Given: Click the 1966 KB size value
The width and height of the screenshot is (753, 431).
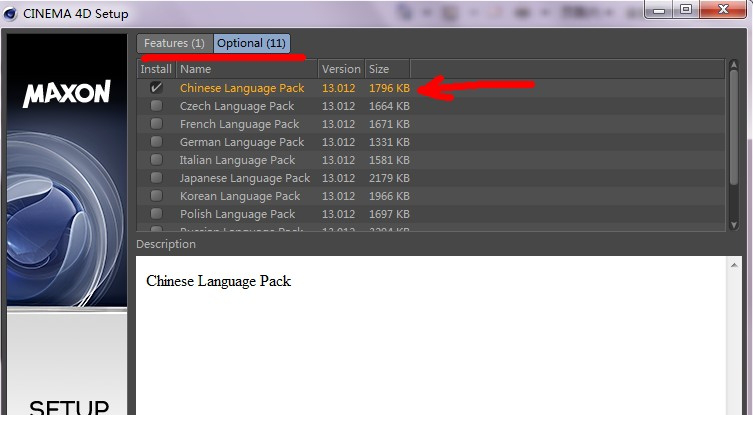Looking at the screenshot, I should [x=389, y=196].
